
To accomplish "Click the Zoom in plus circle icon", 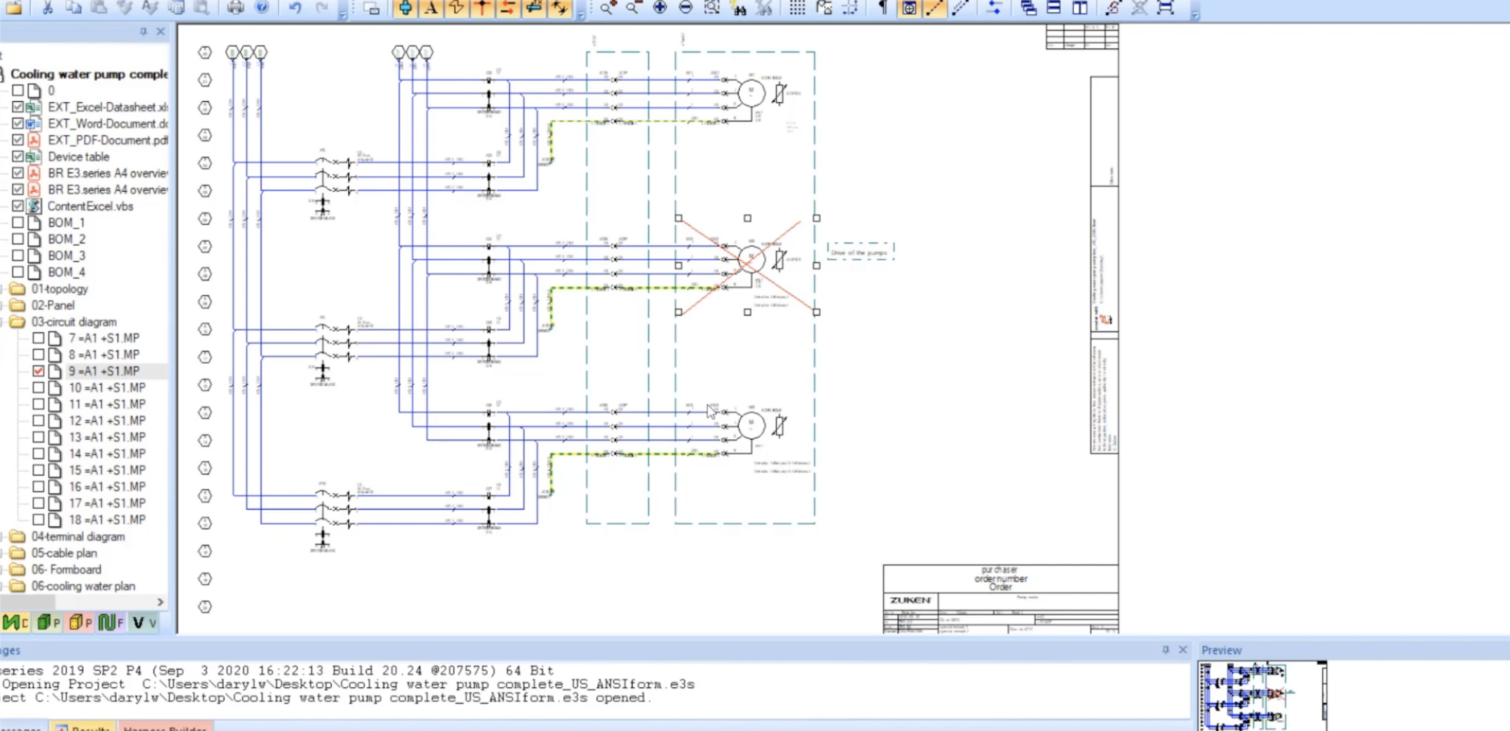I will [660, 8].
